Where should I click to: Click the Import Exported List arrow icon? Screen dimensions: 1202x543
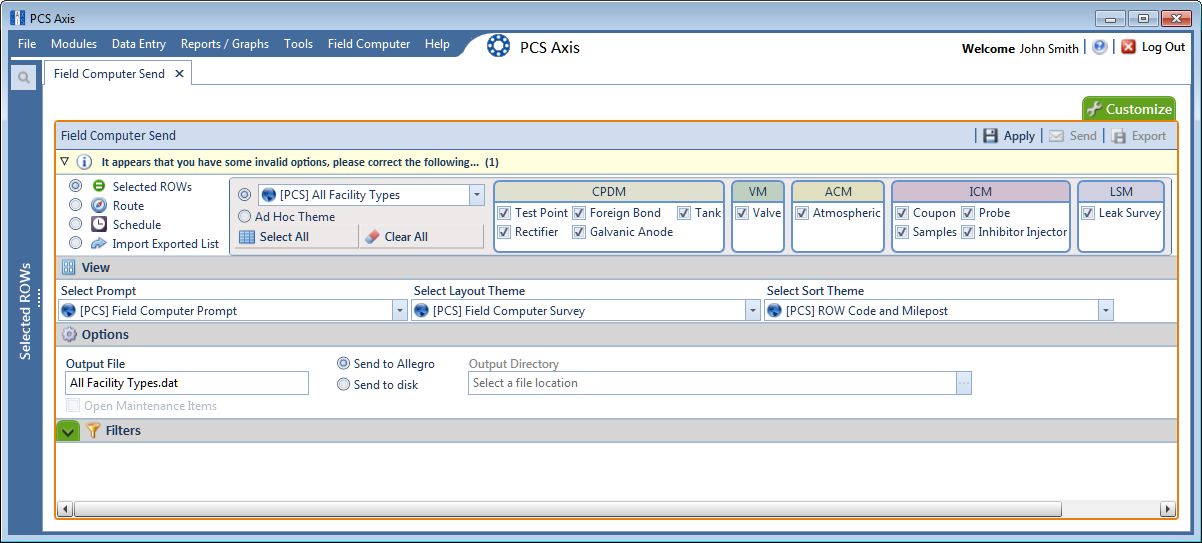(99, 243)
